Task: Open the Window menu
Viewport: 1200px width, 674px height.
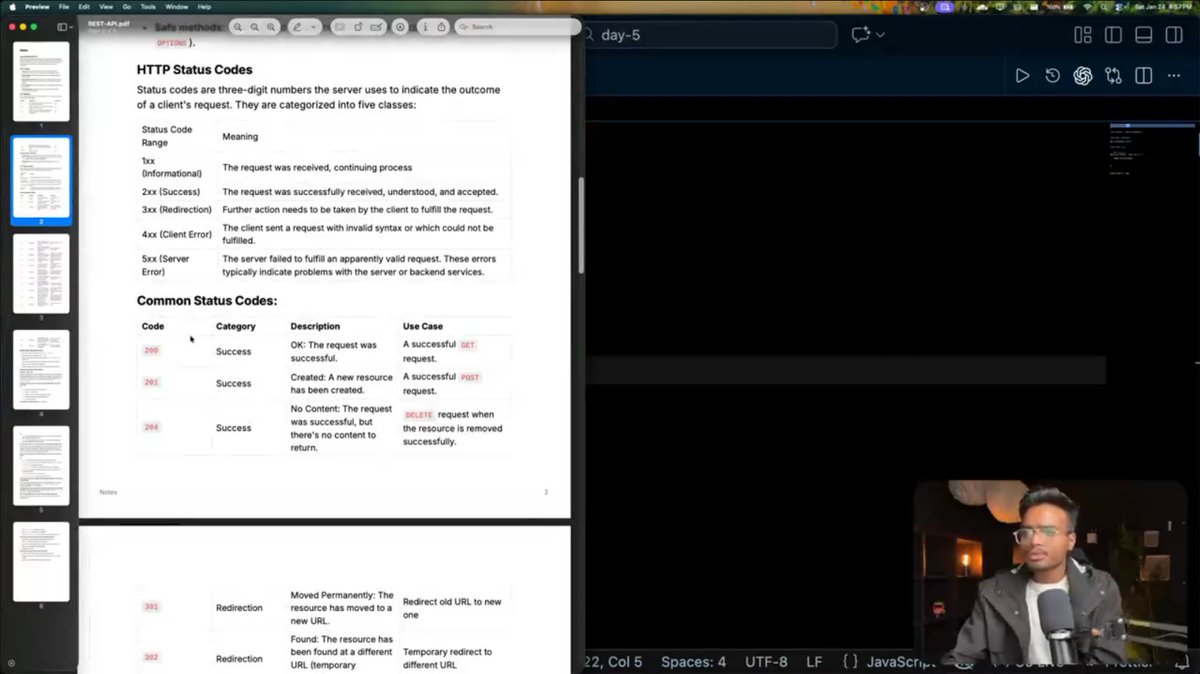Action: (x=177, y=7)
